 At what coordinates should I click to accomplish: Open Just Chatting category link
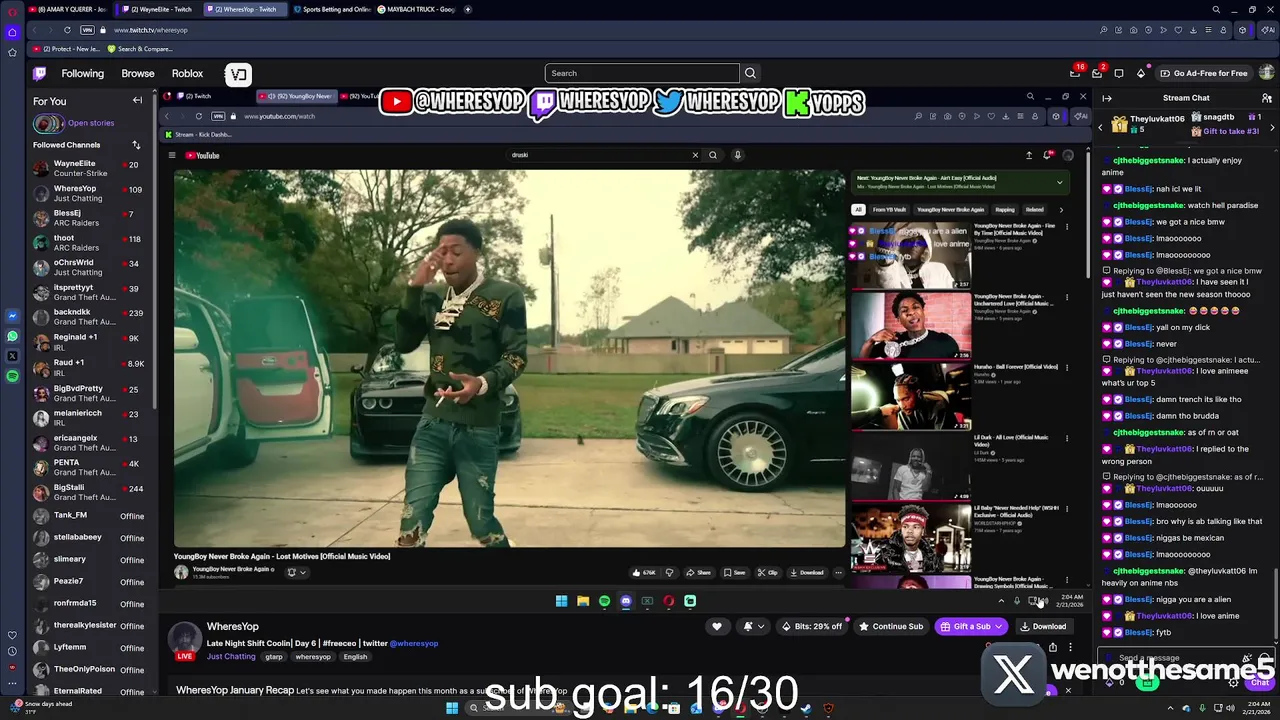pyautogui.click(x=231, y=657)
